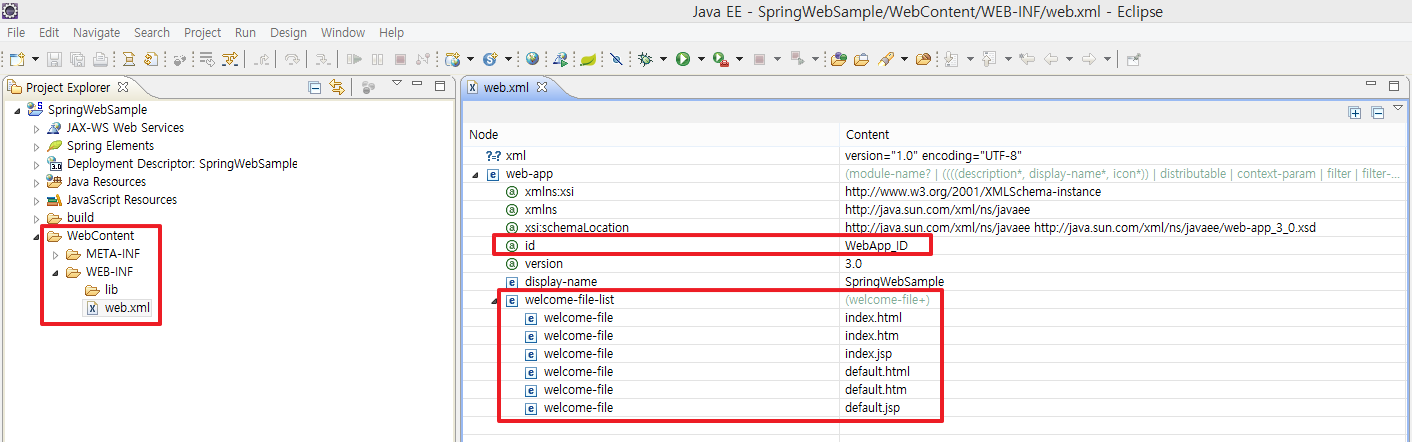Viewport: 1412px width, 442px height.
Task: Toggle the Pin Editor toolbar icon
Action: click(1133, 59)
